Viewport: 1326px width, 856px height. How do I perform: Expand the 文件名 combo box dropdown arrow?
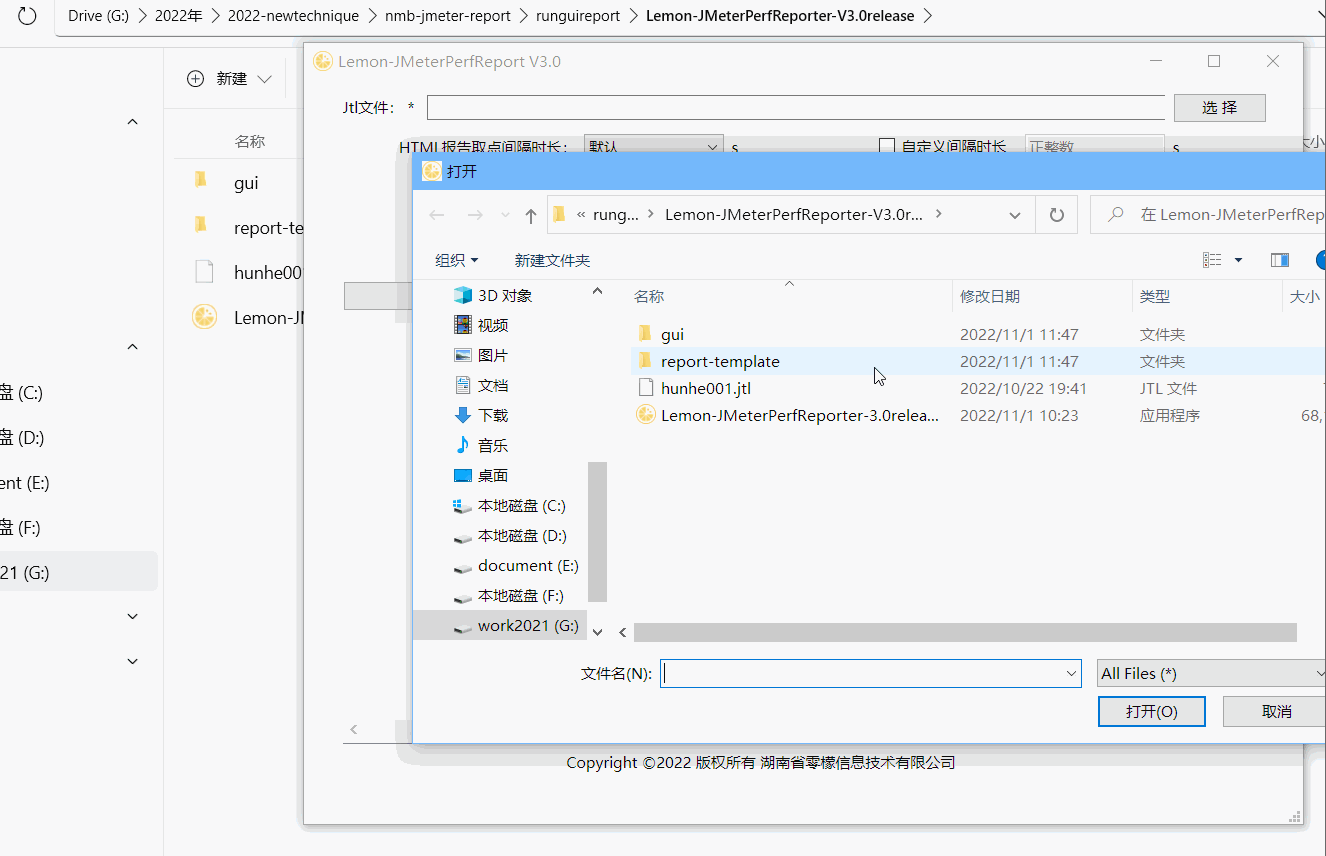[x=1072, y=674]
